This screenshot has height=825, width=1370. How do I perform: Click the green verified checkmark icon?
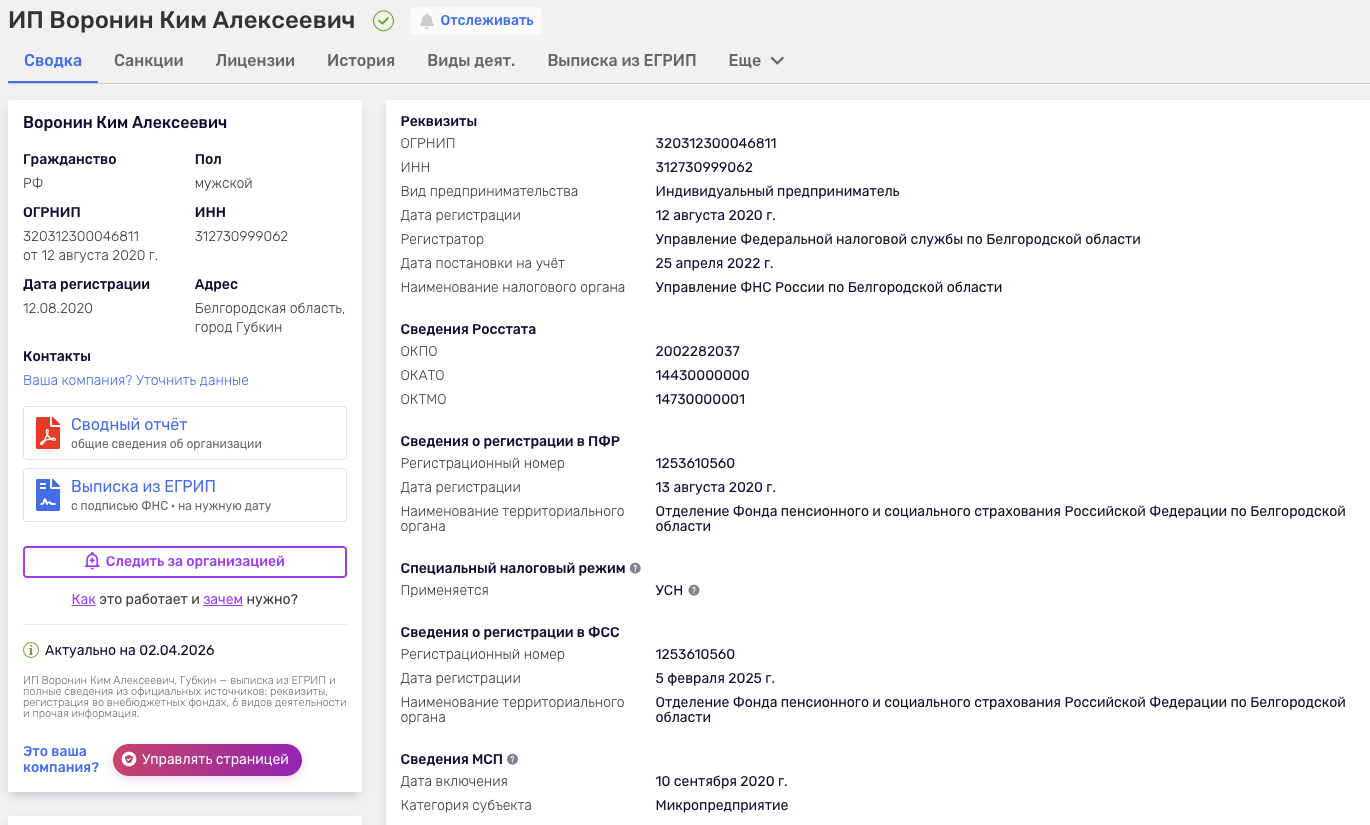383,20
